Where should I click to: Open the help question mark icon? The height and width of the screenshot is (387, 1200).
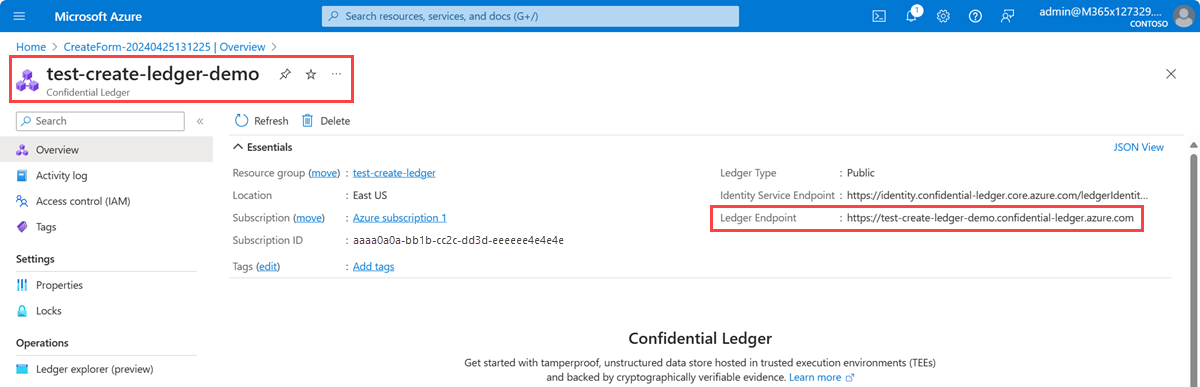(976, 16)
